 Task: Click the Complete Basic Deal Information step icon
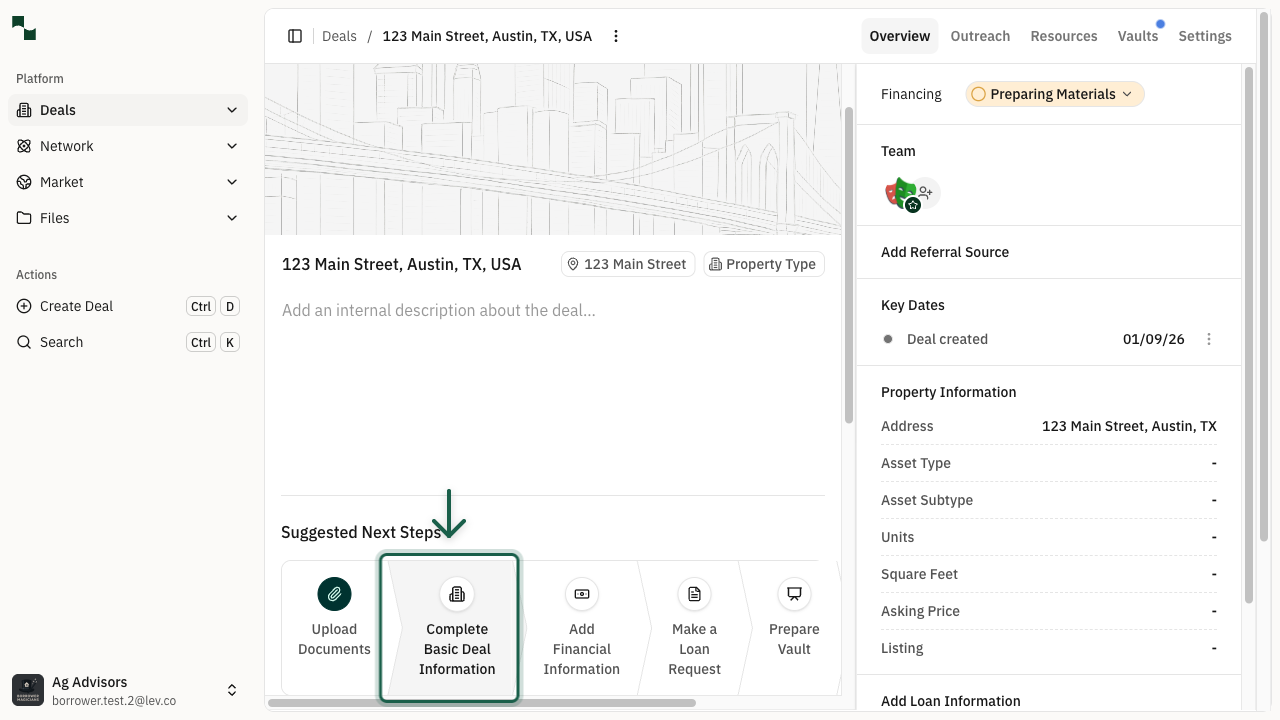pos(457,594)
